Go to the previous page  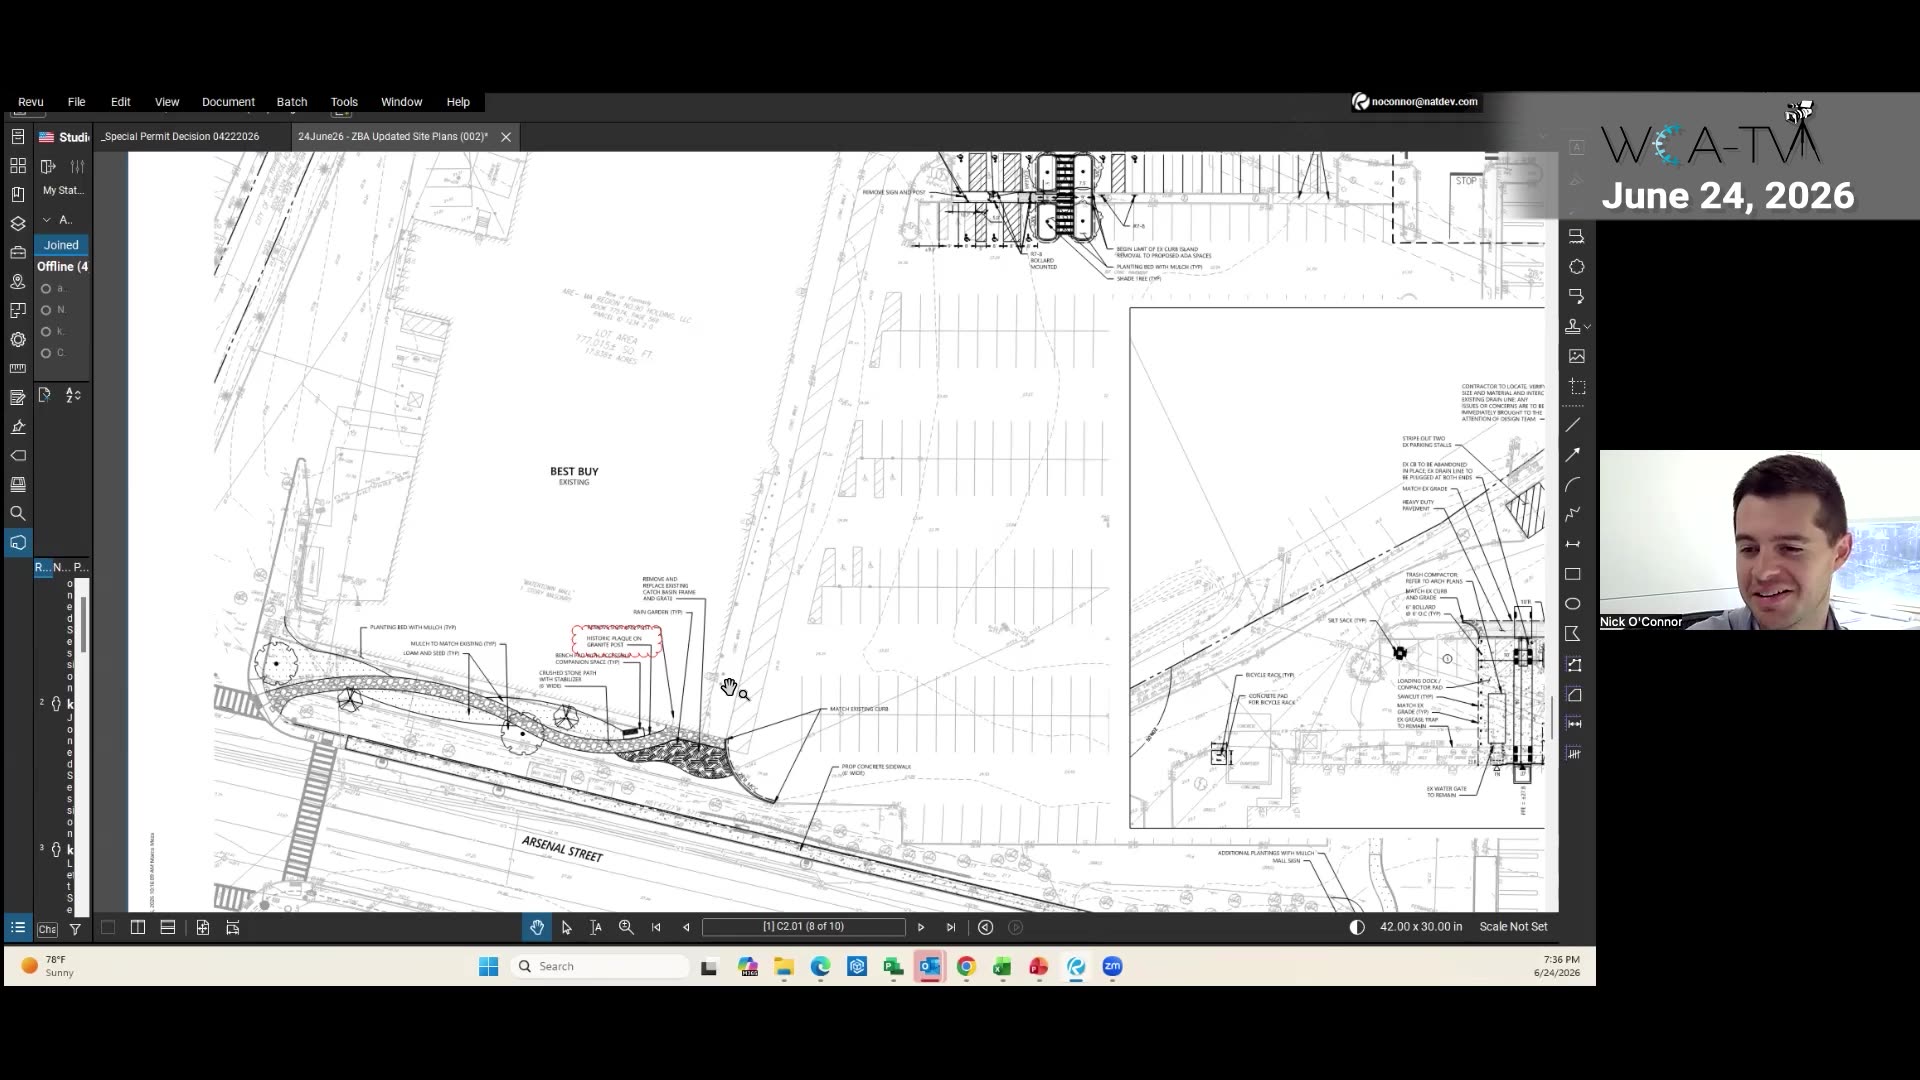pos(686,928)
